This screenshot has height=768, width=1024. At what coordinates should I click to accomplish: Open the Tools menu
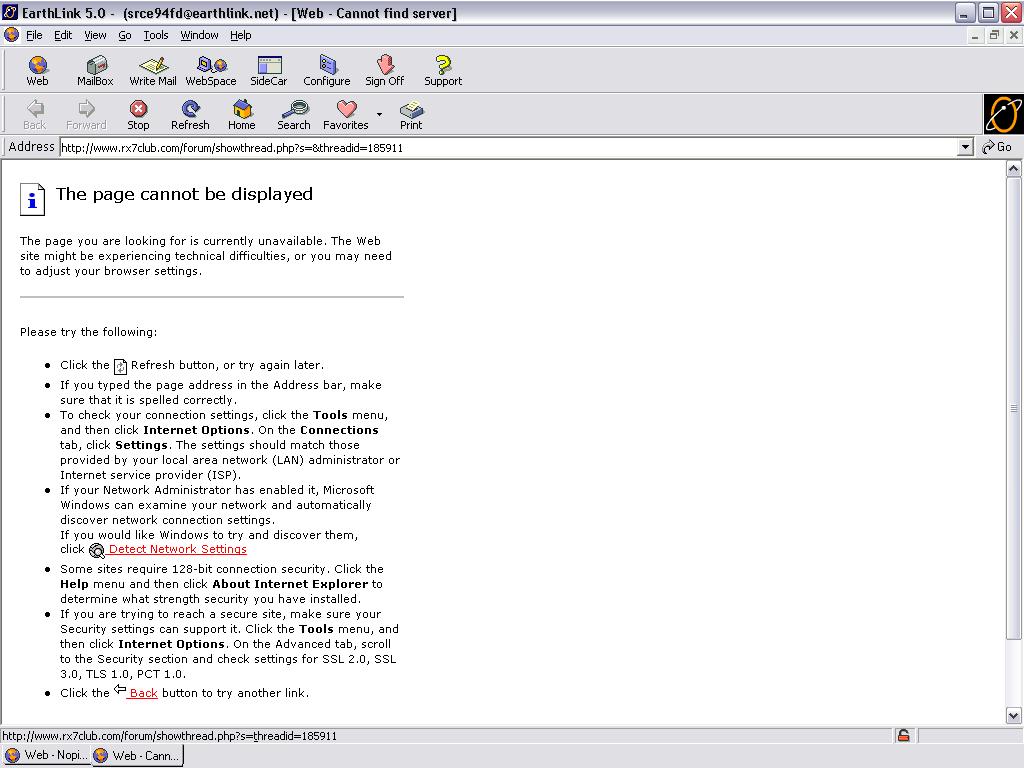156,35
